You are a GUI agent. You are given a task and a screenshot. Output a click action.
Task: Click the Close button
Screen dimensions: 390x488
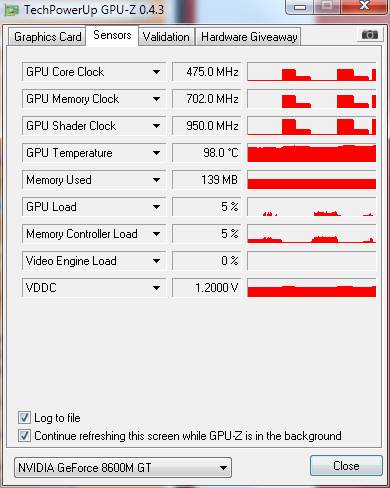(x=346, y=466)
